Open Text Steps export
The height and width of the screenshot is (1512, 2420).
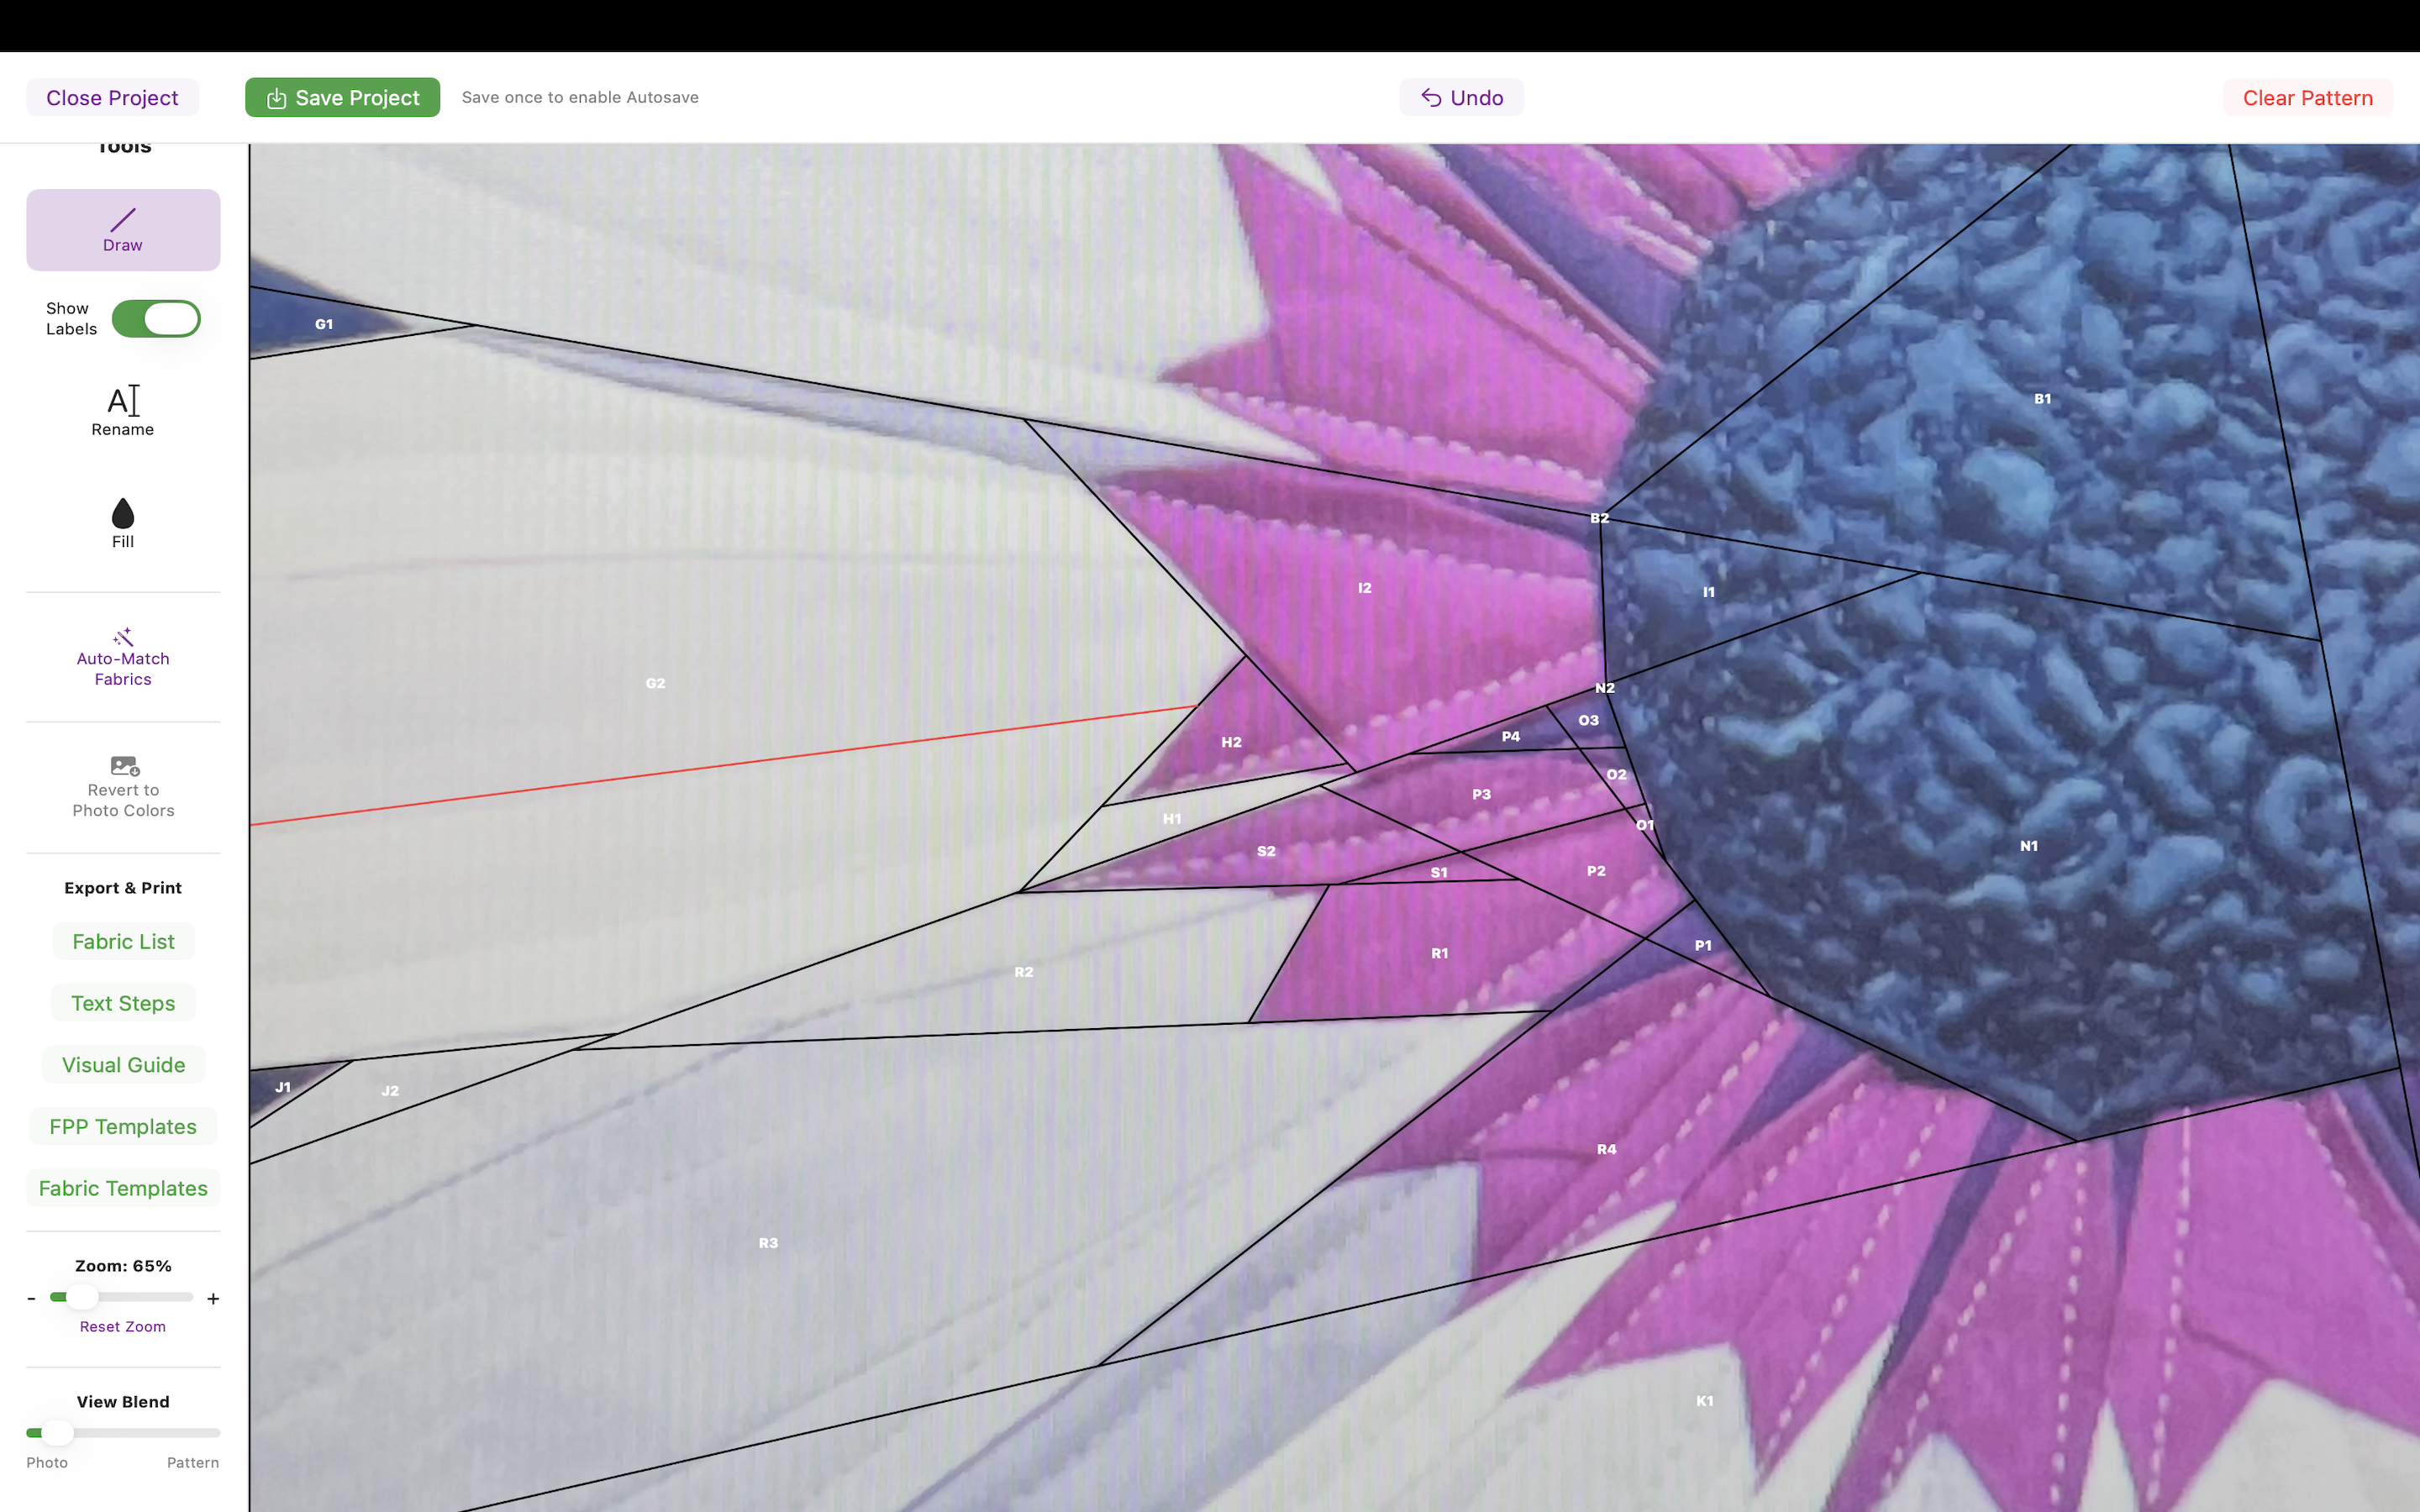pos(123,1003)
